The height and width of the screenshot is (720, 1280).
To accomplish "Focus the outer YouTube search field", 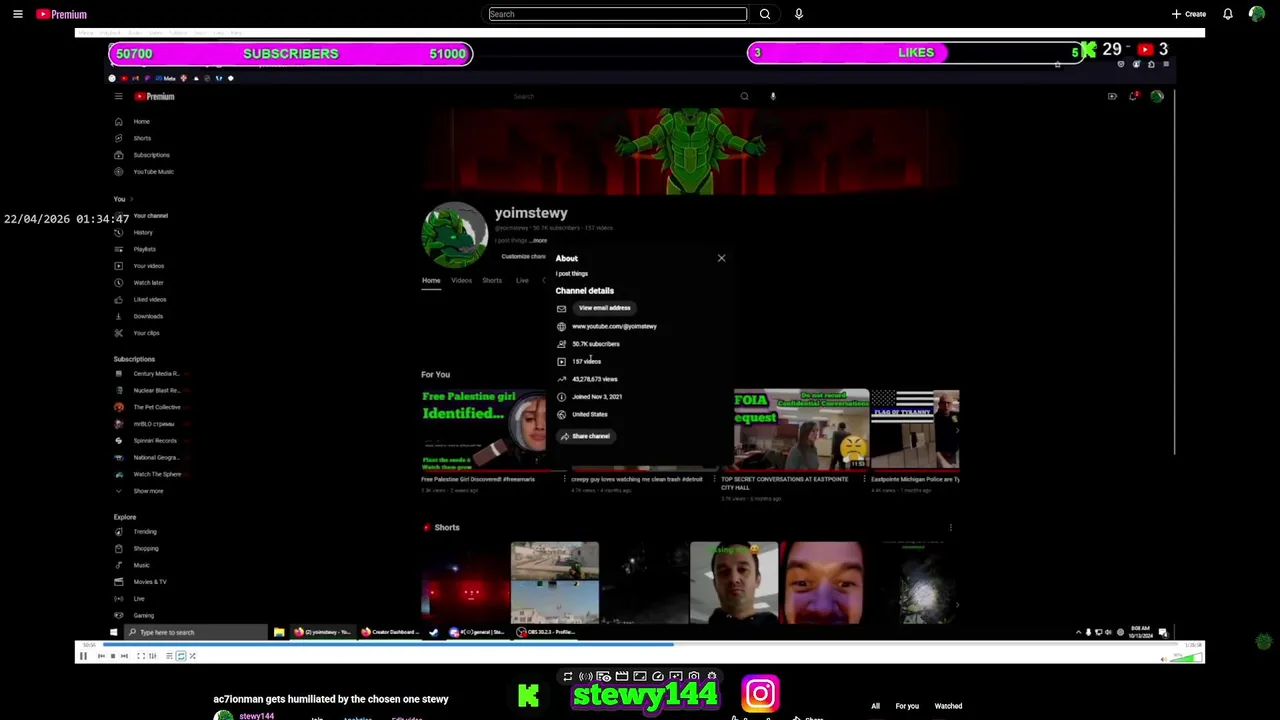I will pos(617,14).
